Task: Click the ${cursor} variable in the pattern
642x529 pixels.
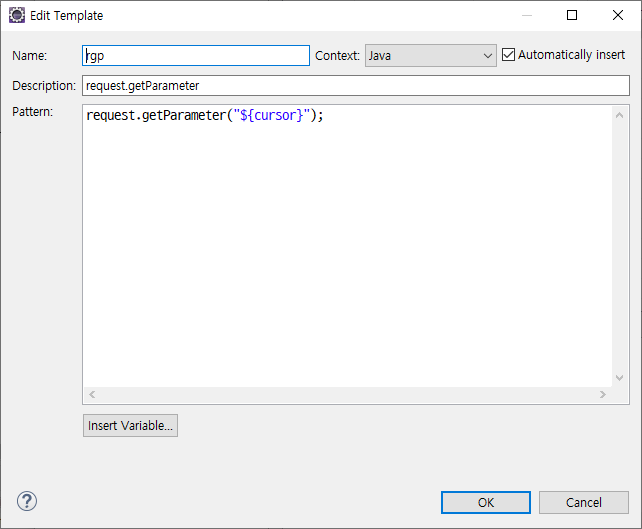Action: point(272,115)
